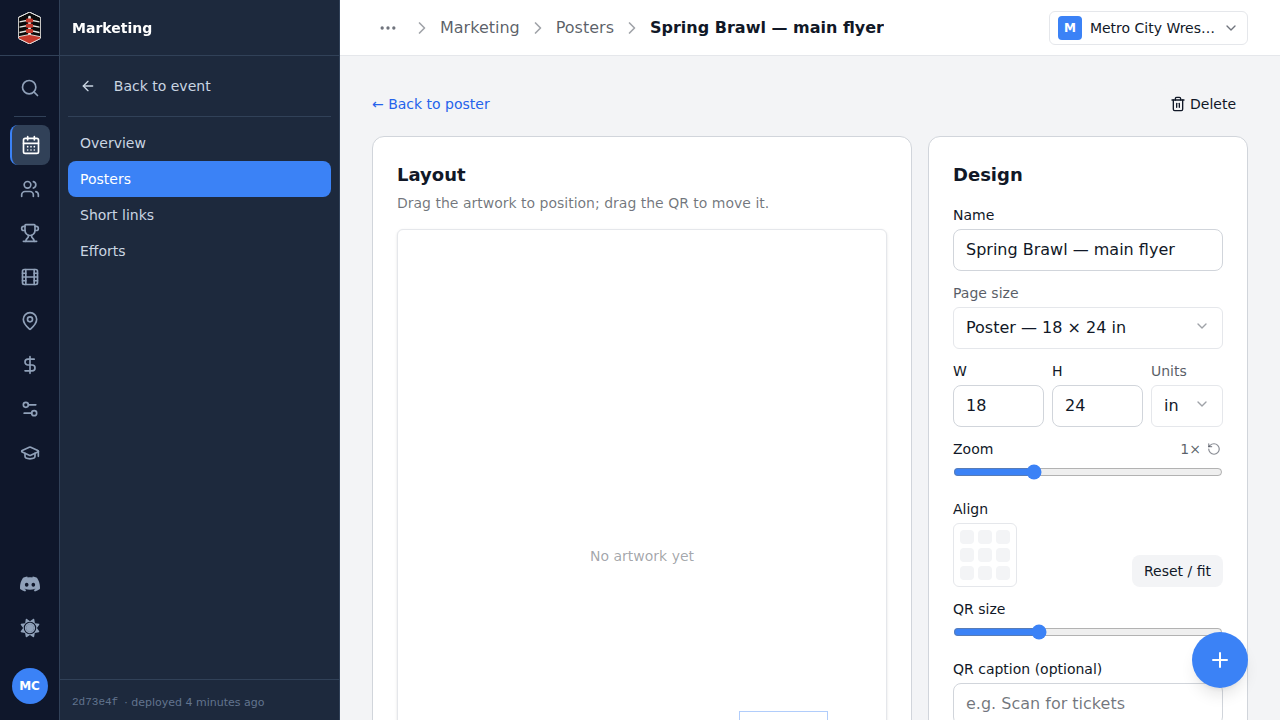The height and width of the screenshot is (720, 1280).
Task: Open the trophy icon section
Action: (x=30, y=233)
